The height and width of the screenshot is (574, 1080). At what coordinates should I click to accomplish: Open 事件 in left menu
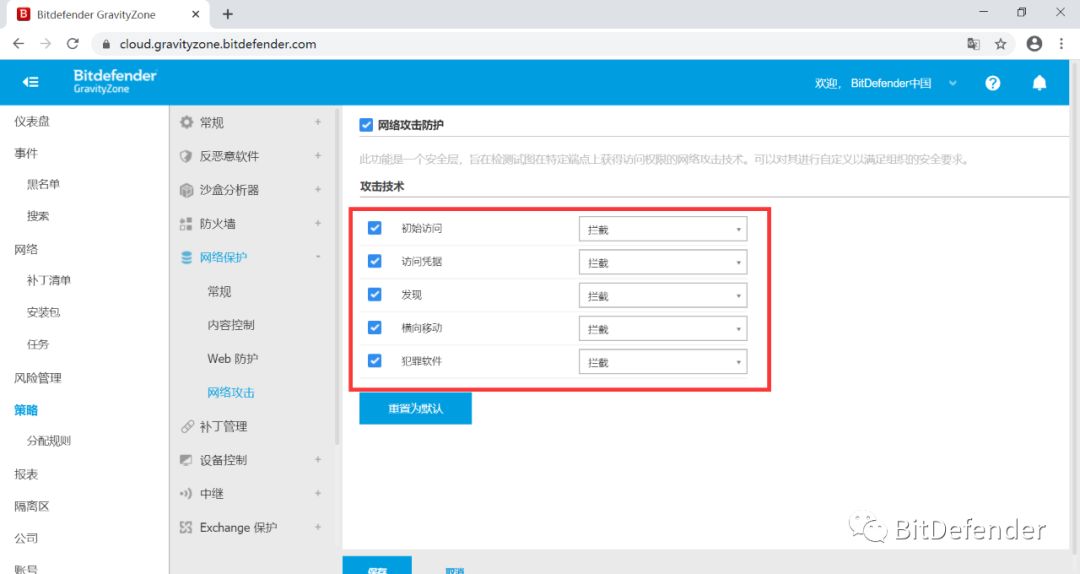[26, 153]
